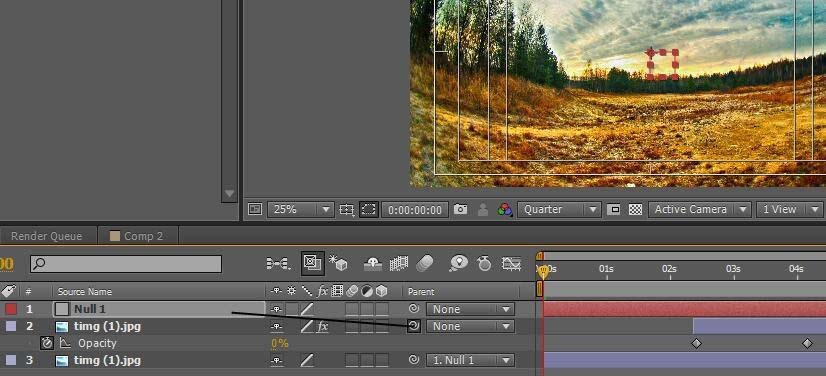Click the scroll down arrow in left panel
This screenshot has height=376, width=826.
[x=229, y=193]
